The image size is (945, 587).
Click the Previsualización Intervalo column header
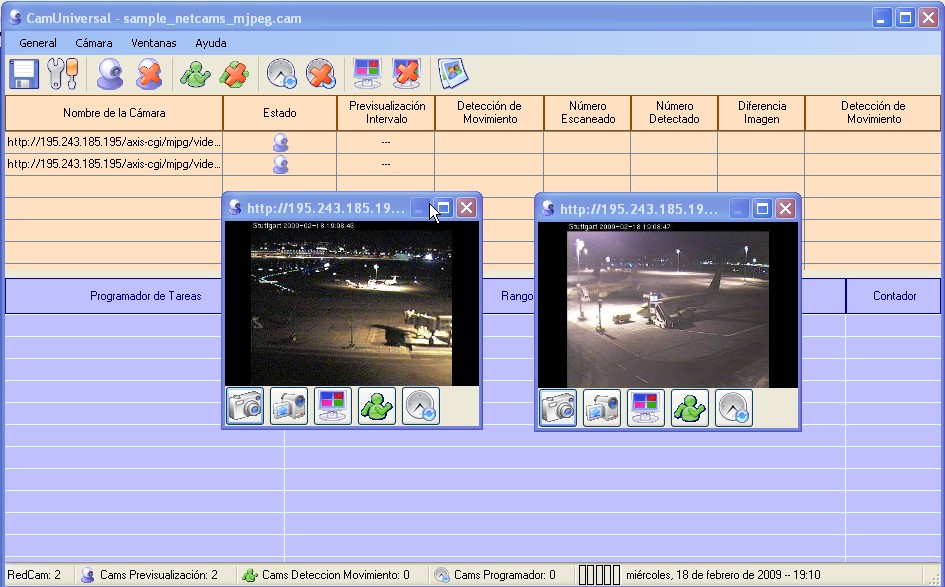386,113
